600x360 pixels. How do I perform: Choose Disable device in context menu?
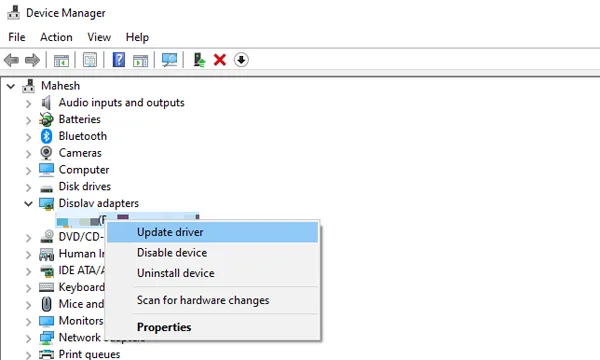[212, 252]
